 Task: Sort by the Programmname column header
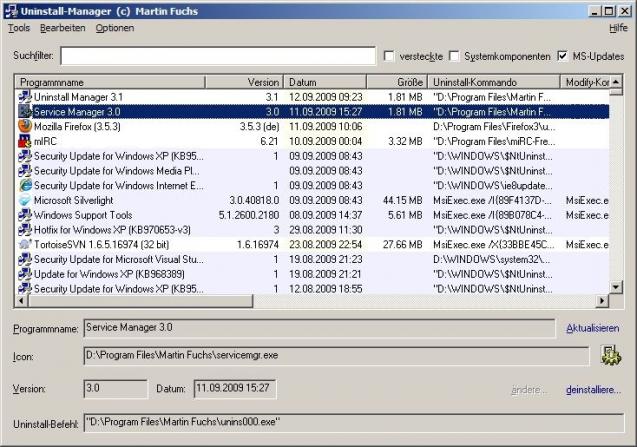coord(110,82)
